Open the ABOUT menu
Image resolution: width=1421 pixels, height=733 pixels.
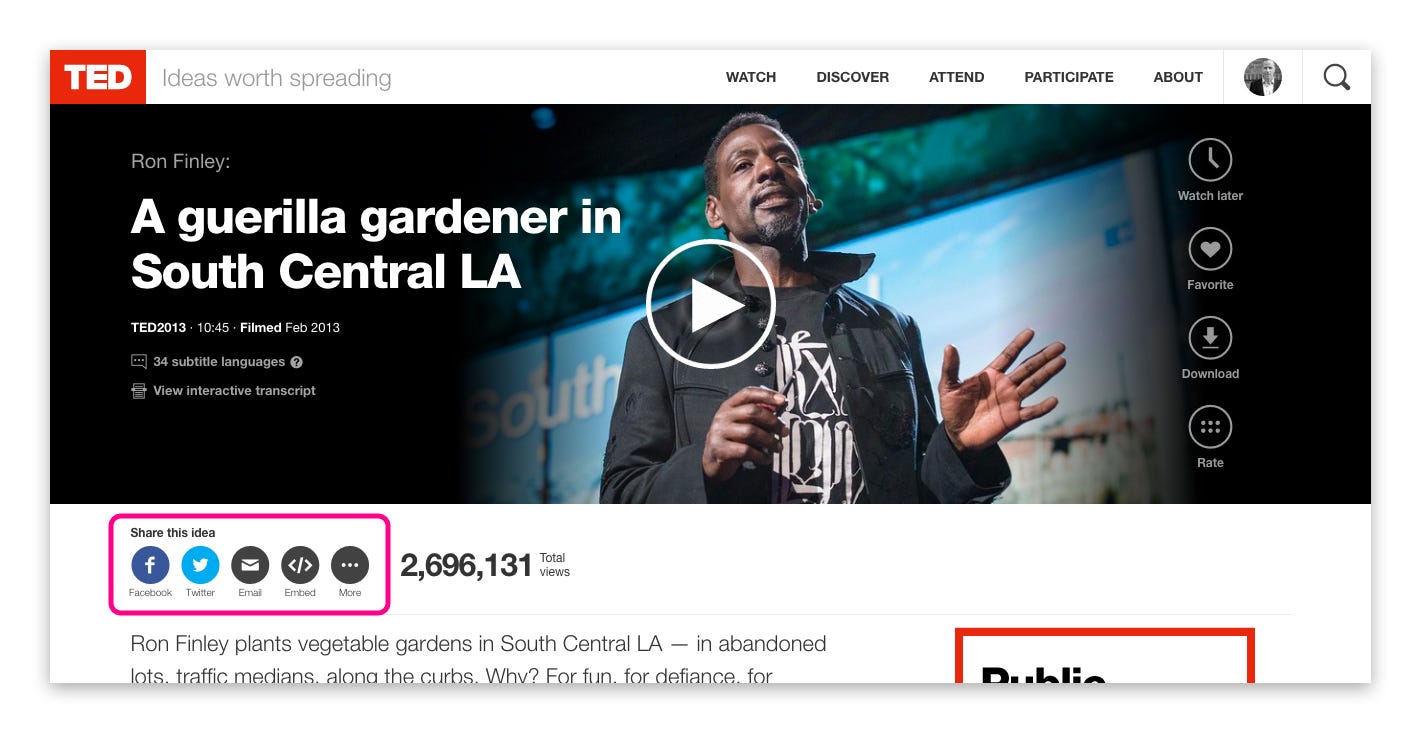click(x=1178, y=77)
